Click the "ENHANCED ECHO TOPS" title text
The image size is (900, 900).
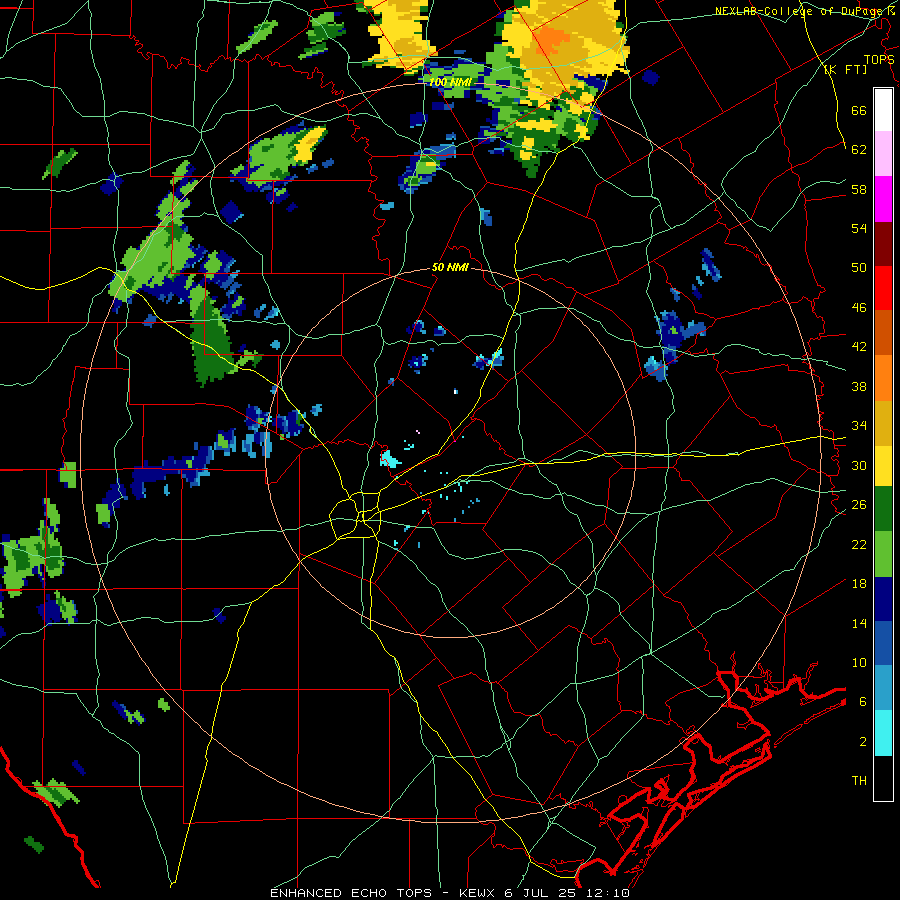coord(351,893)
